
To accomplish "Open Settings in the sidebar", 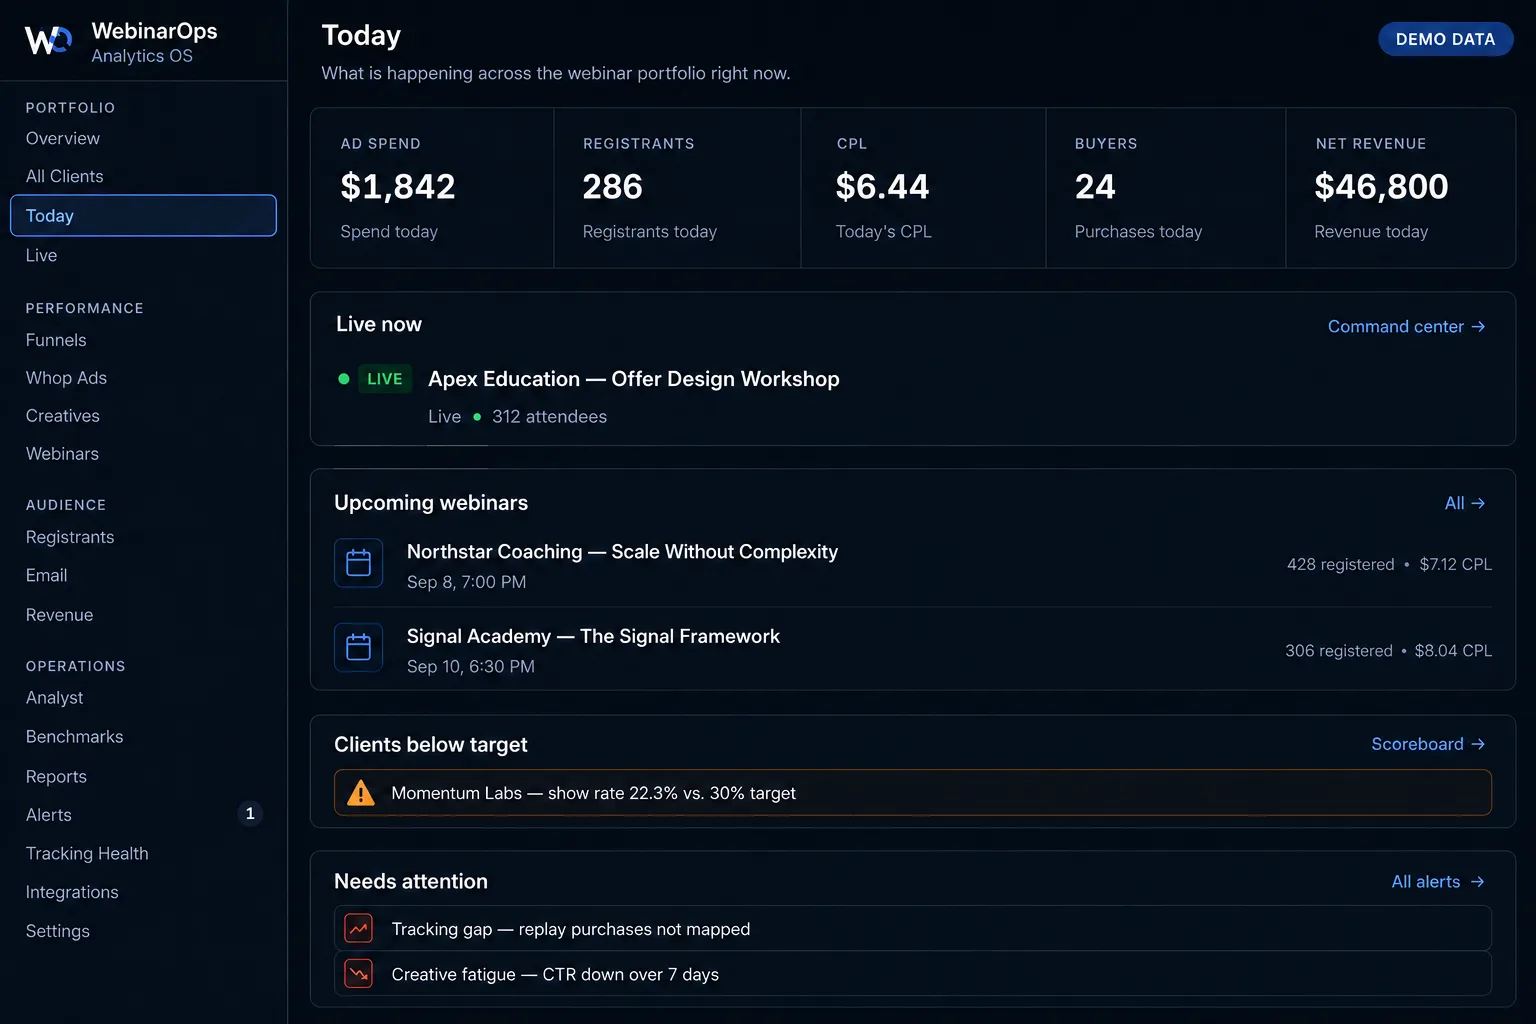I will pyautogui.click(x=58, y=931).
